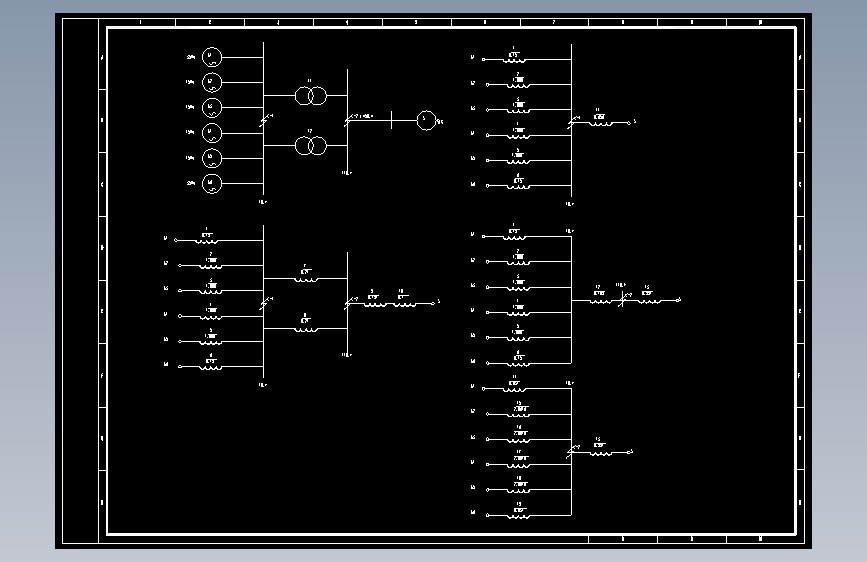
Task: Click the fault marker on the top-right network's bus
Action: [x=573, y=122]
